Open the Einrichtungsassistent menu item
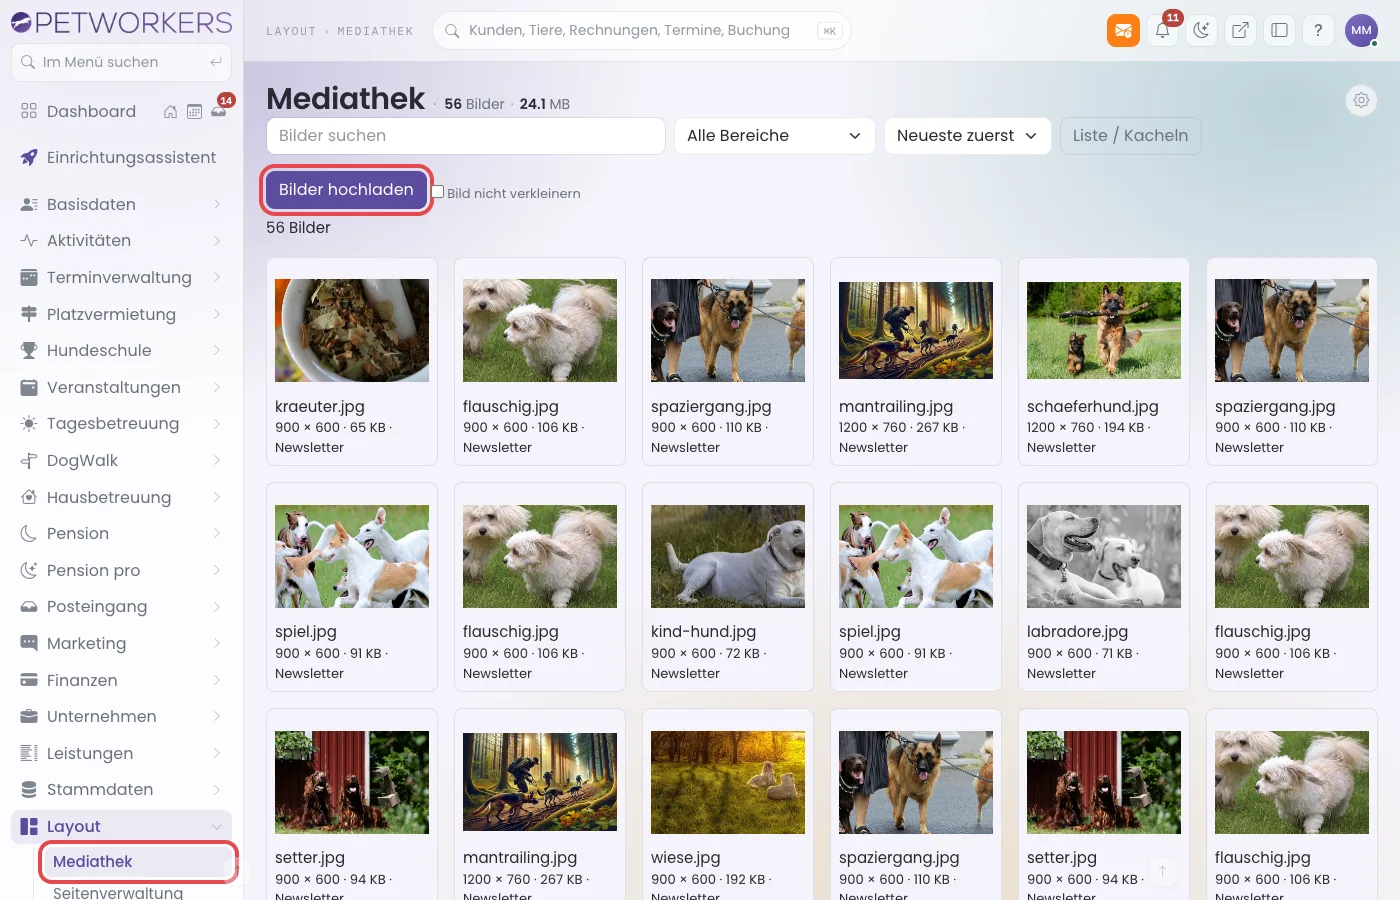This screenshot has width=1400, height=900. pyautogui.click(x=121, y=157)
